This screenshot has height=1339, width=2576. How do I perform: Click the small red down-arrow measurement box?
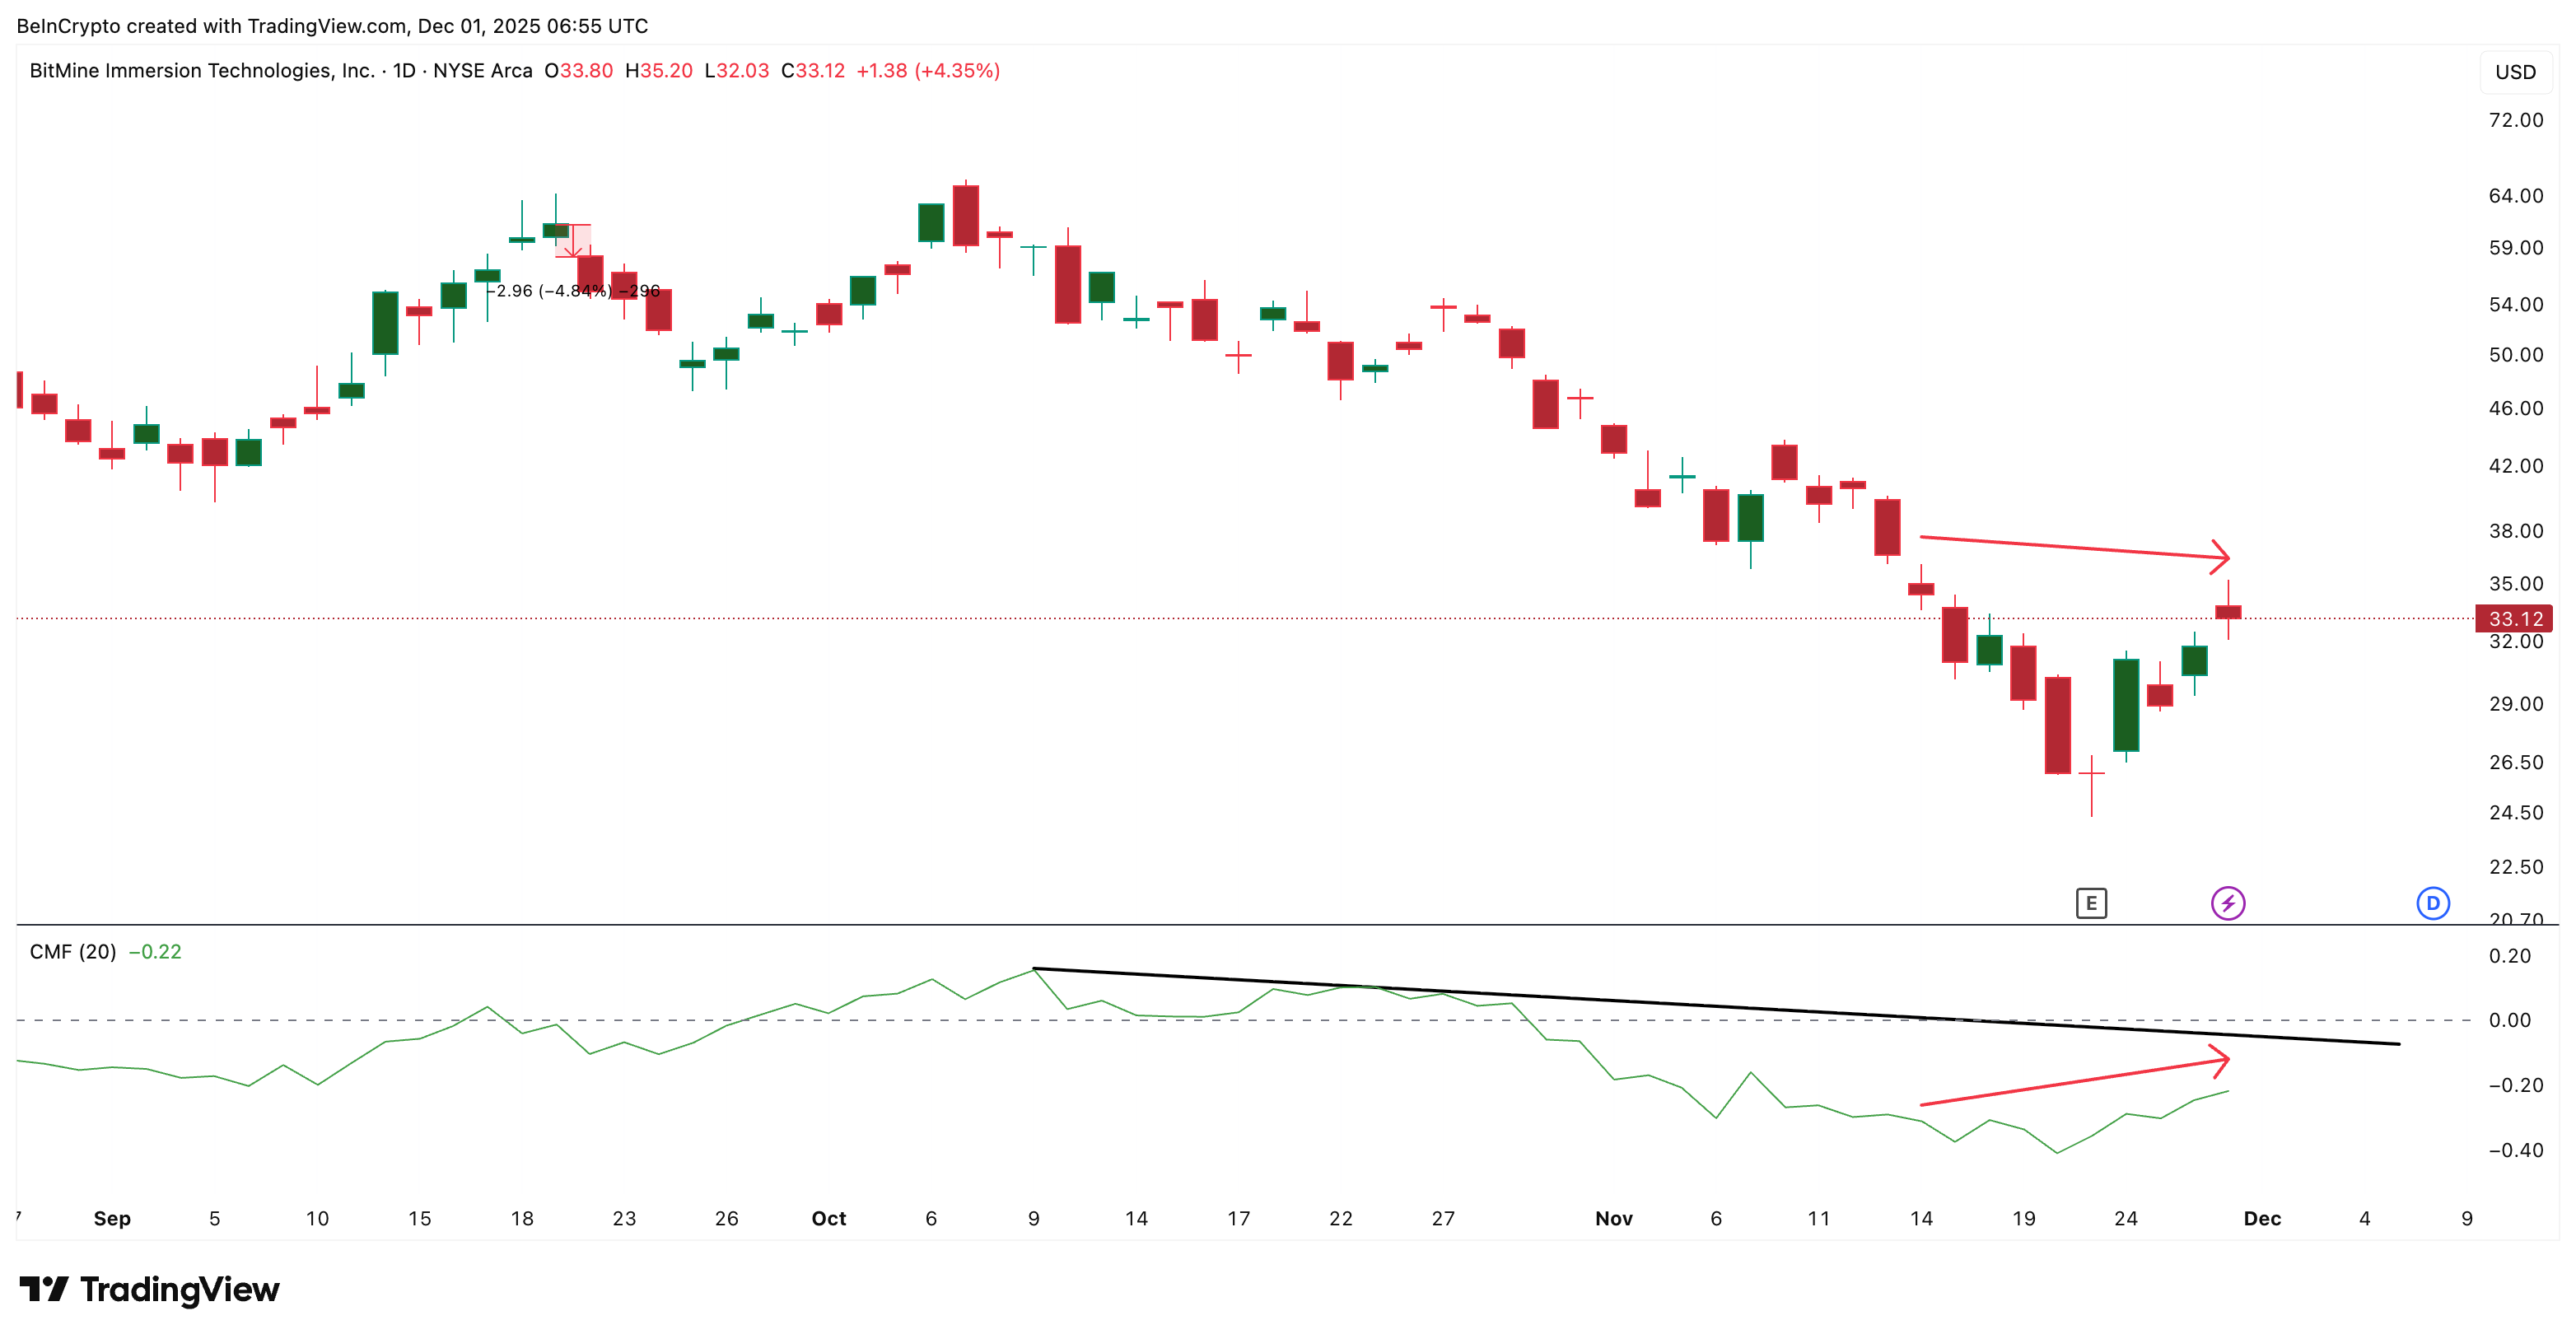coord(573,241)
